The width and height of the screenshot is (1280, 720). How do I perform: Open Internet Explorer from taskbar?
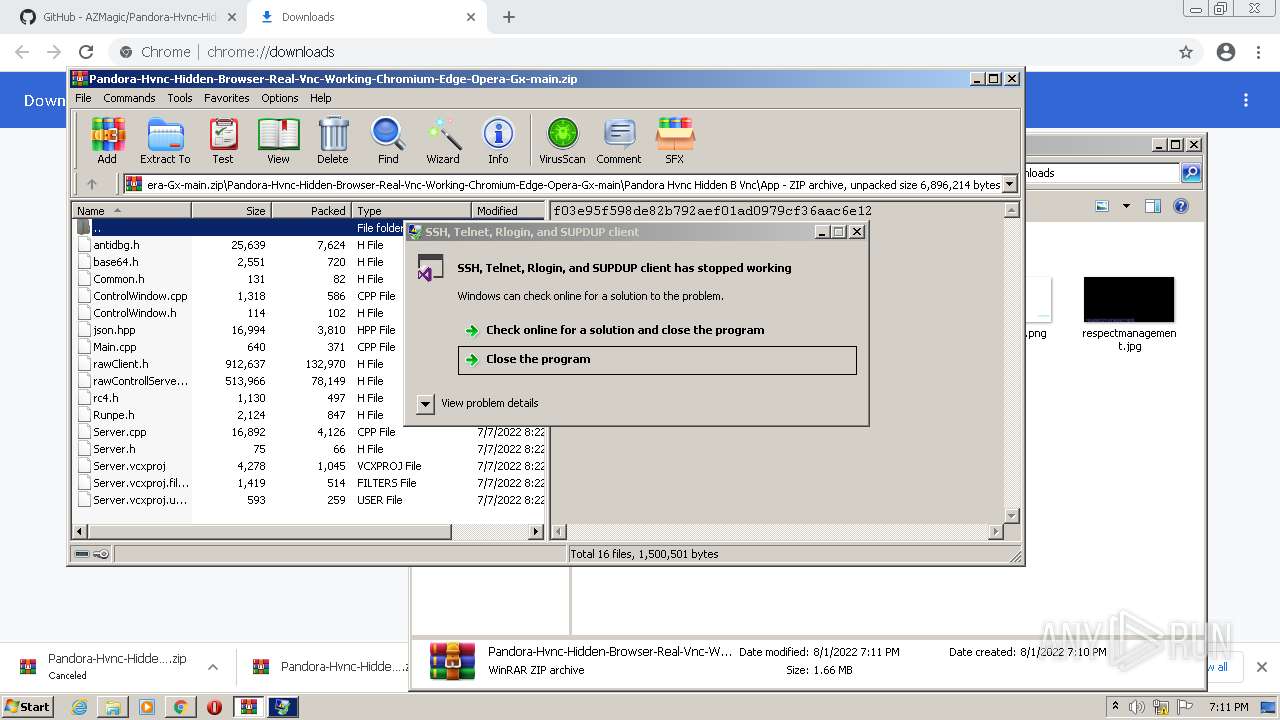[79, 707]
